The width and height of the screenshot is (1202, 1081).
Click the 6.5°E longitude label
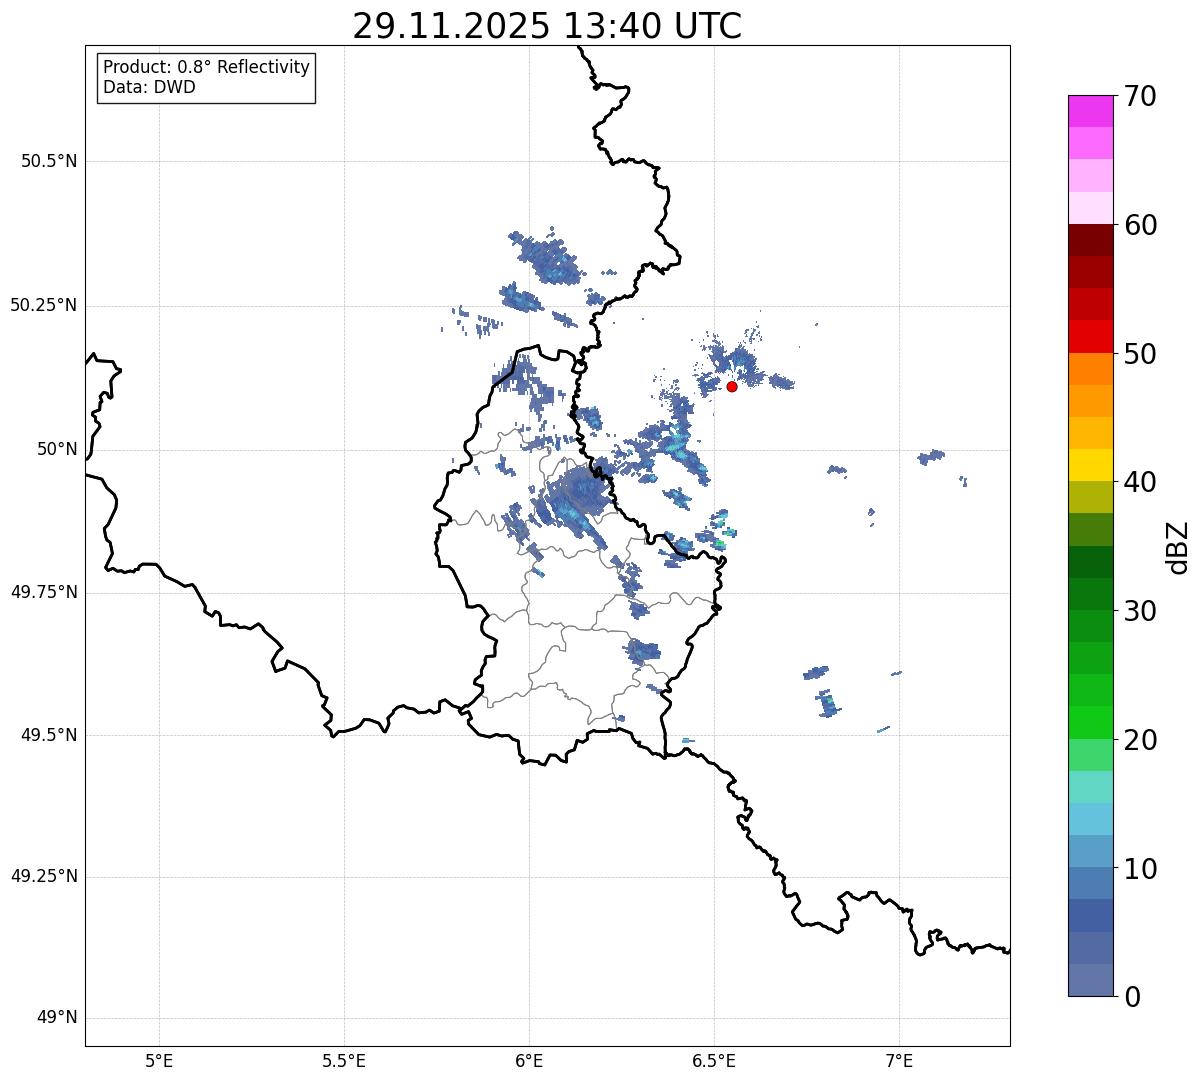coord(714,1061)
